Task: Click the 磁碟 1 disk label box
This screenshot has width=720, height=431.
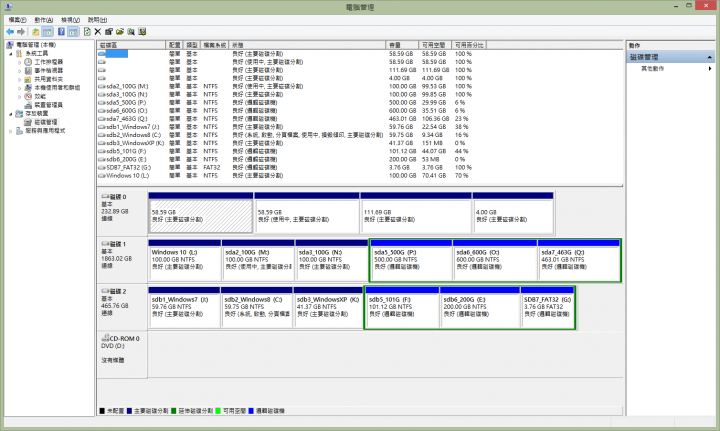Action: [121, 258]
